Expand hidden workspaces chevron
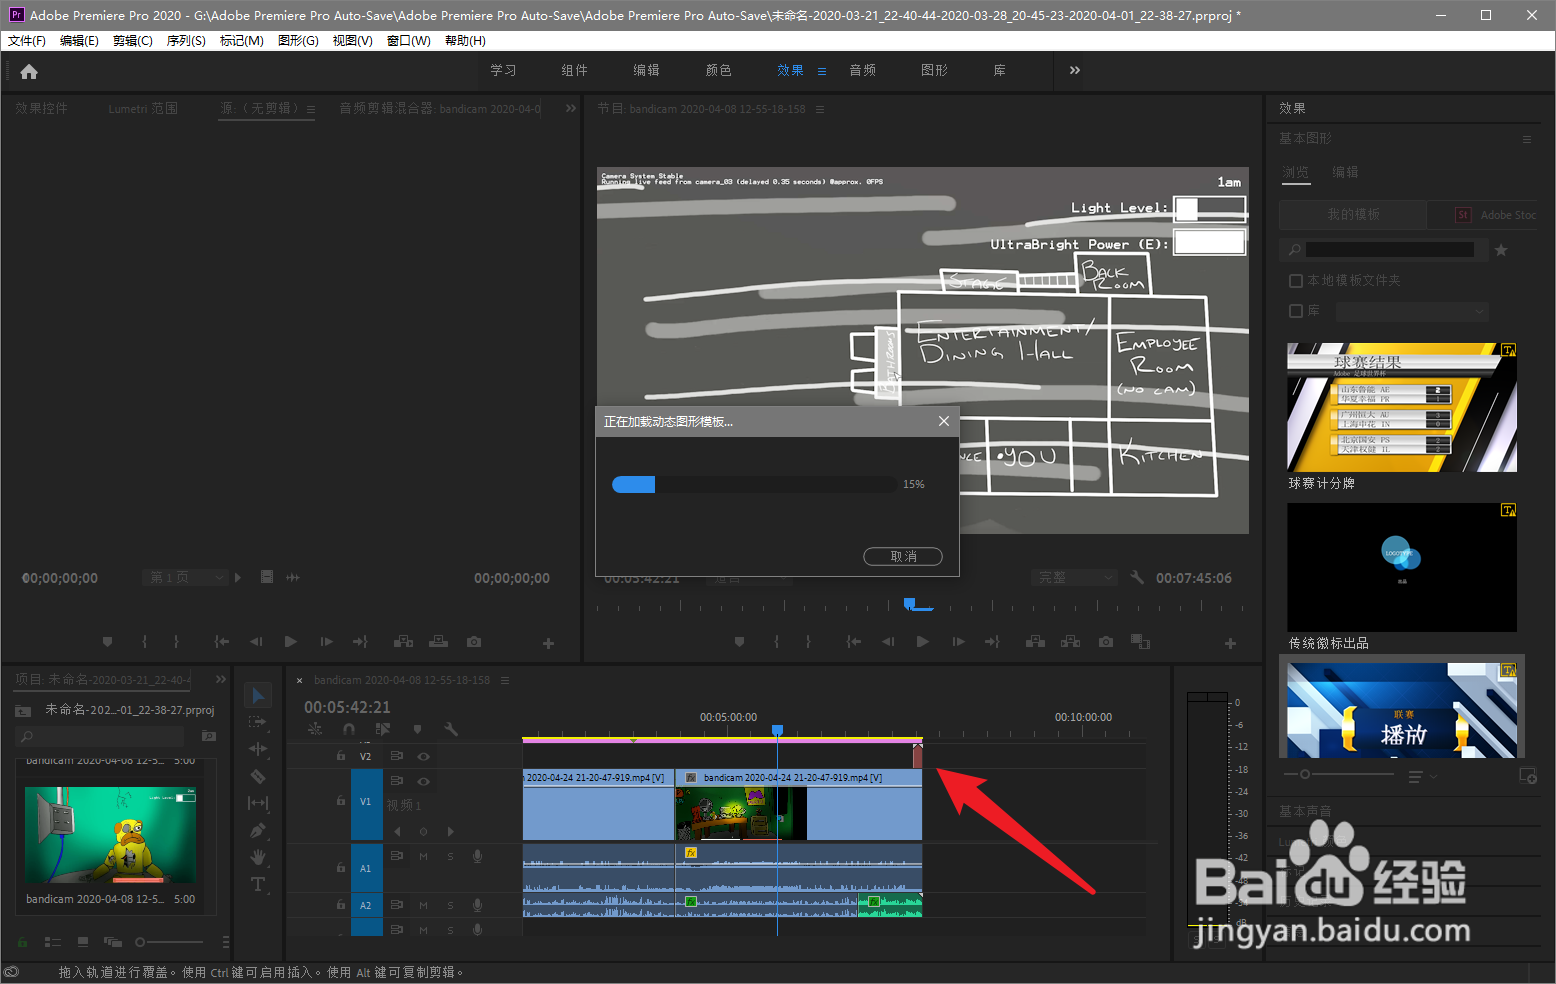Image resolution: width=1556 pixels, height=984 pixels. (1074, 70)
